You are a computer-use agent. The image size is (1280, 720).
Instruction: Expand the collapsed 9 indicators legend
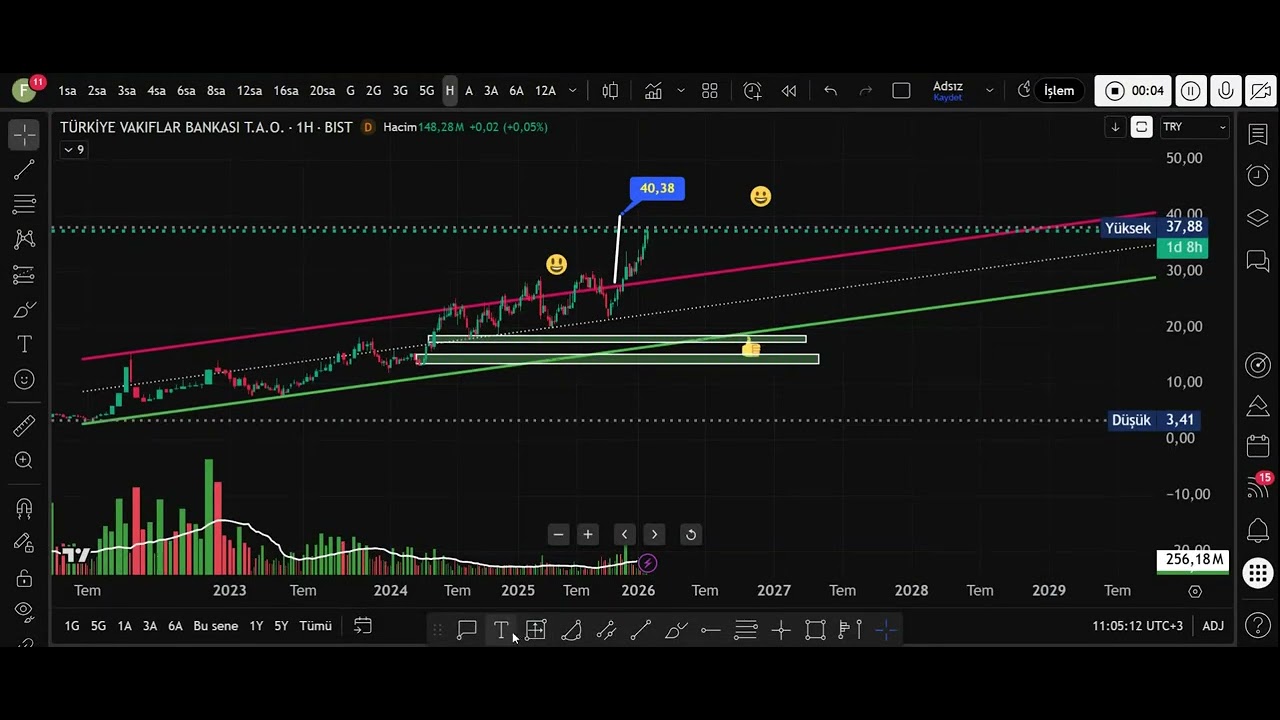[74, 150]
